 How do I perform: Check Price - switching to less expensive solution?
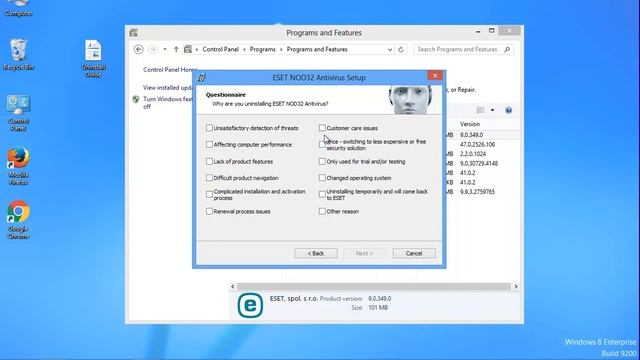pos(322,144)
